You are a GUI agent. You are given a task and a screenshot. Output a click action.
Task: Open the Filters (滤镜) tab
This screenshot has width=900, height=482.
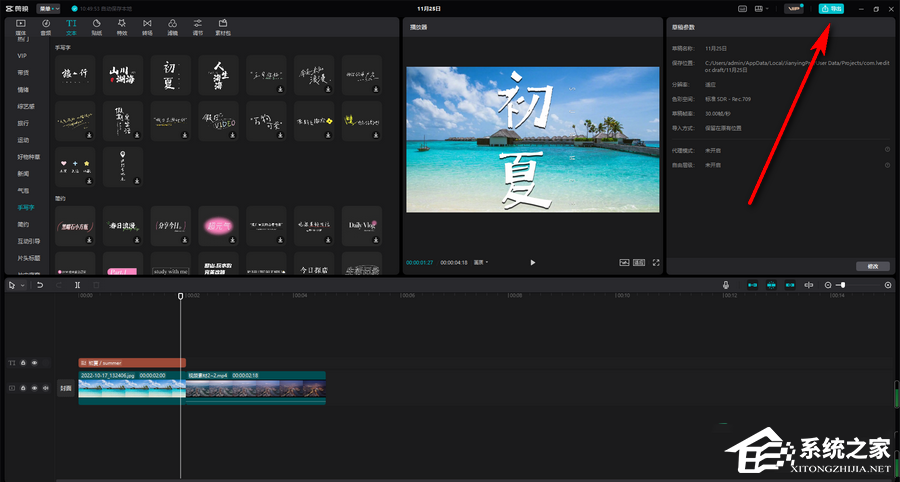pos(173,26)
